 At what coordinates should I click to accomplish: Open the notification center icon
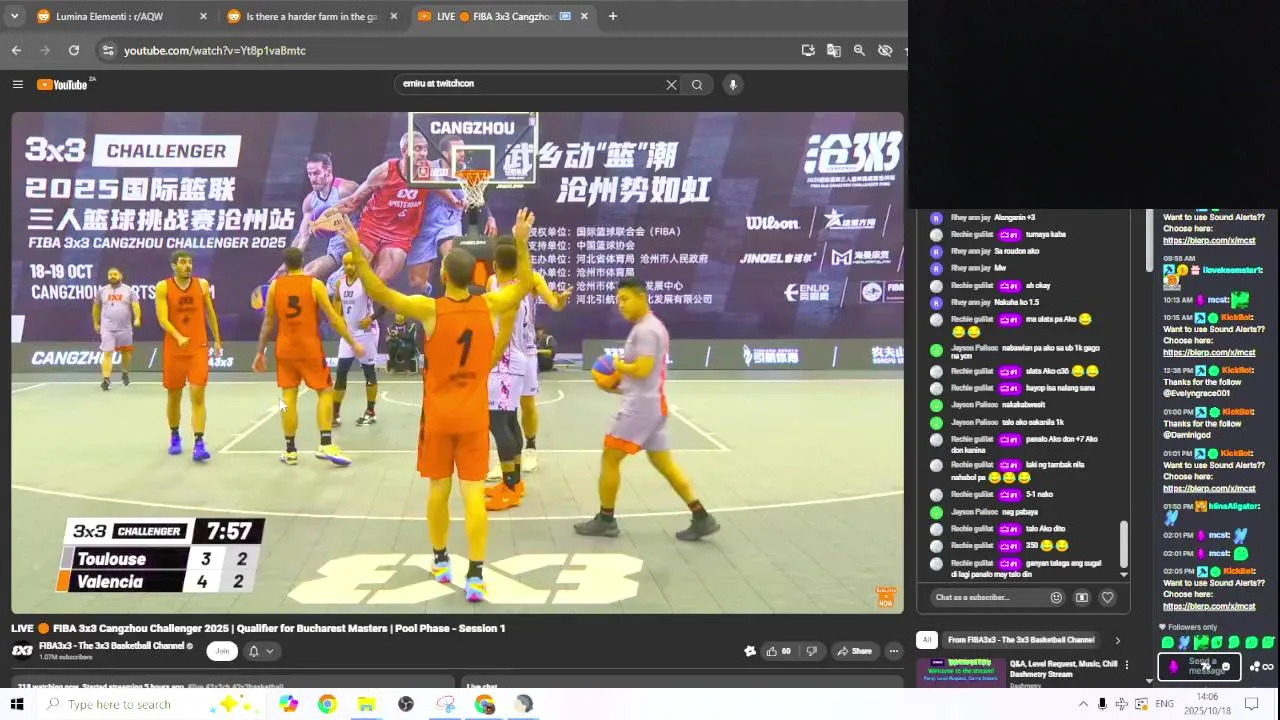[1251, 704]
